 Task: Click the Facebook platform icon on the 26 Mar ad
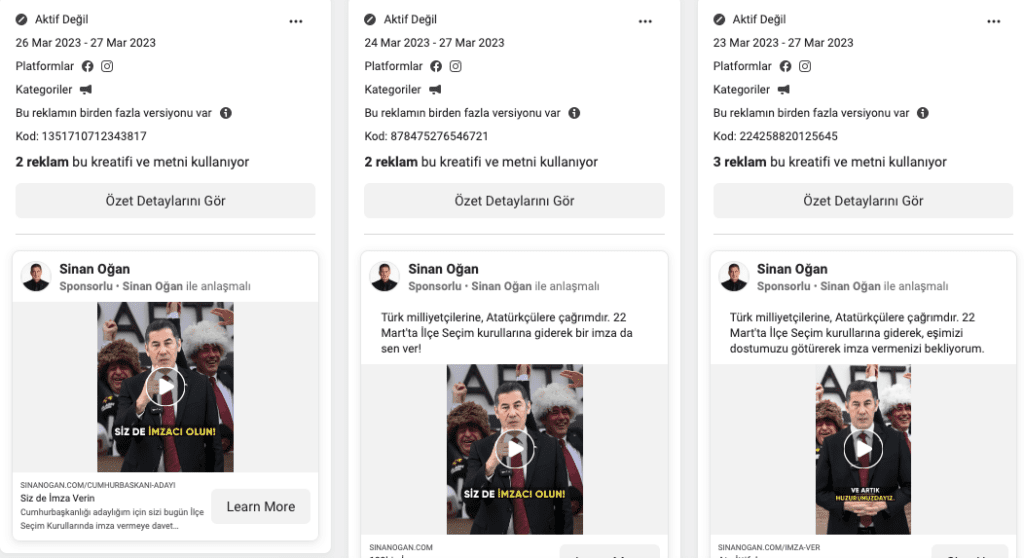[x=88, y=66]
